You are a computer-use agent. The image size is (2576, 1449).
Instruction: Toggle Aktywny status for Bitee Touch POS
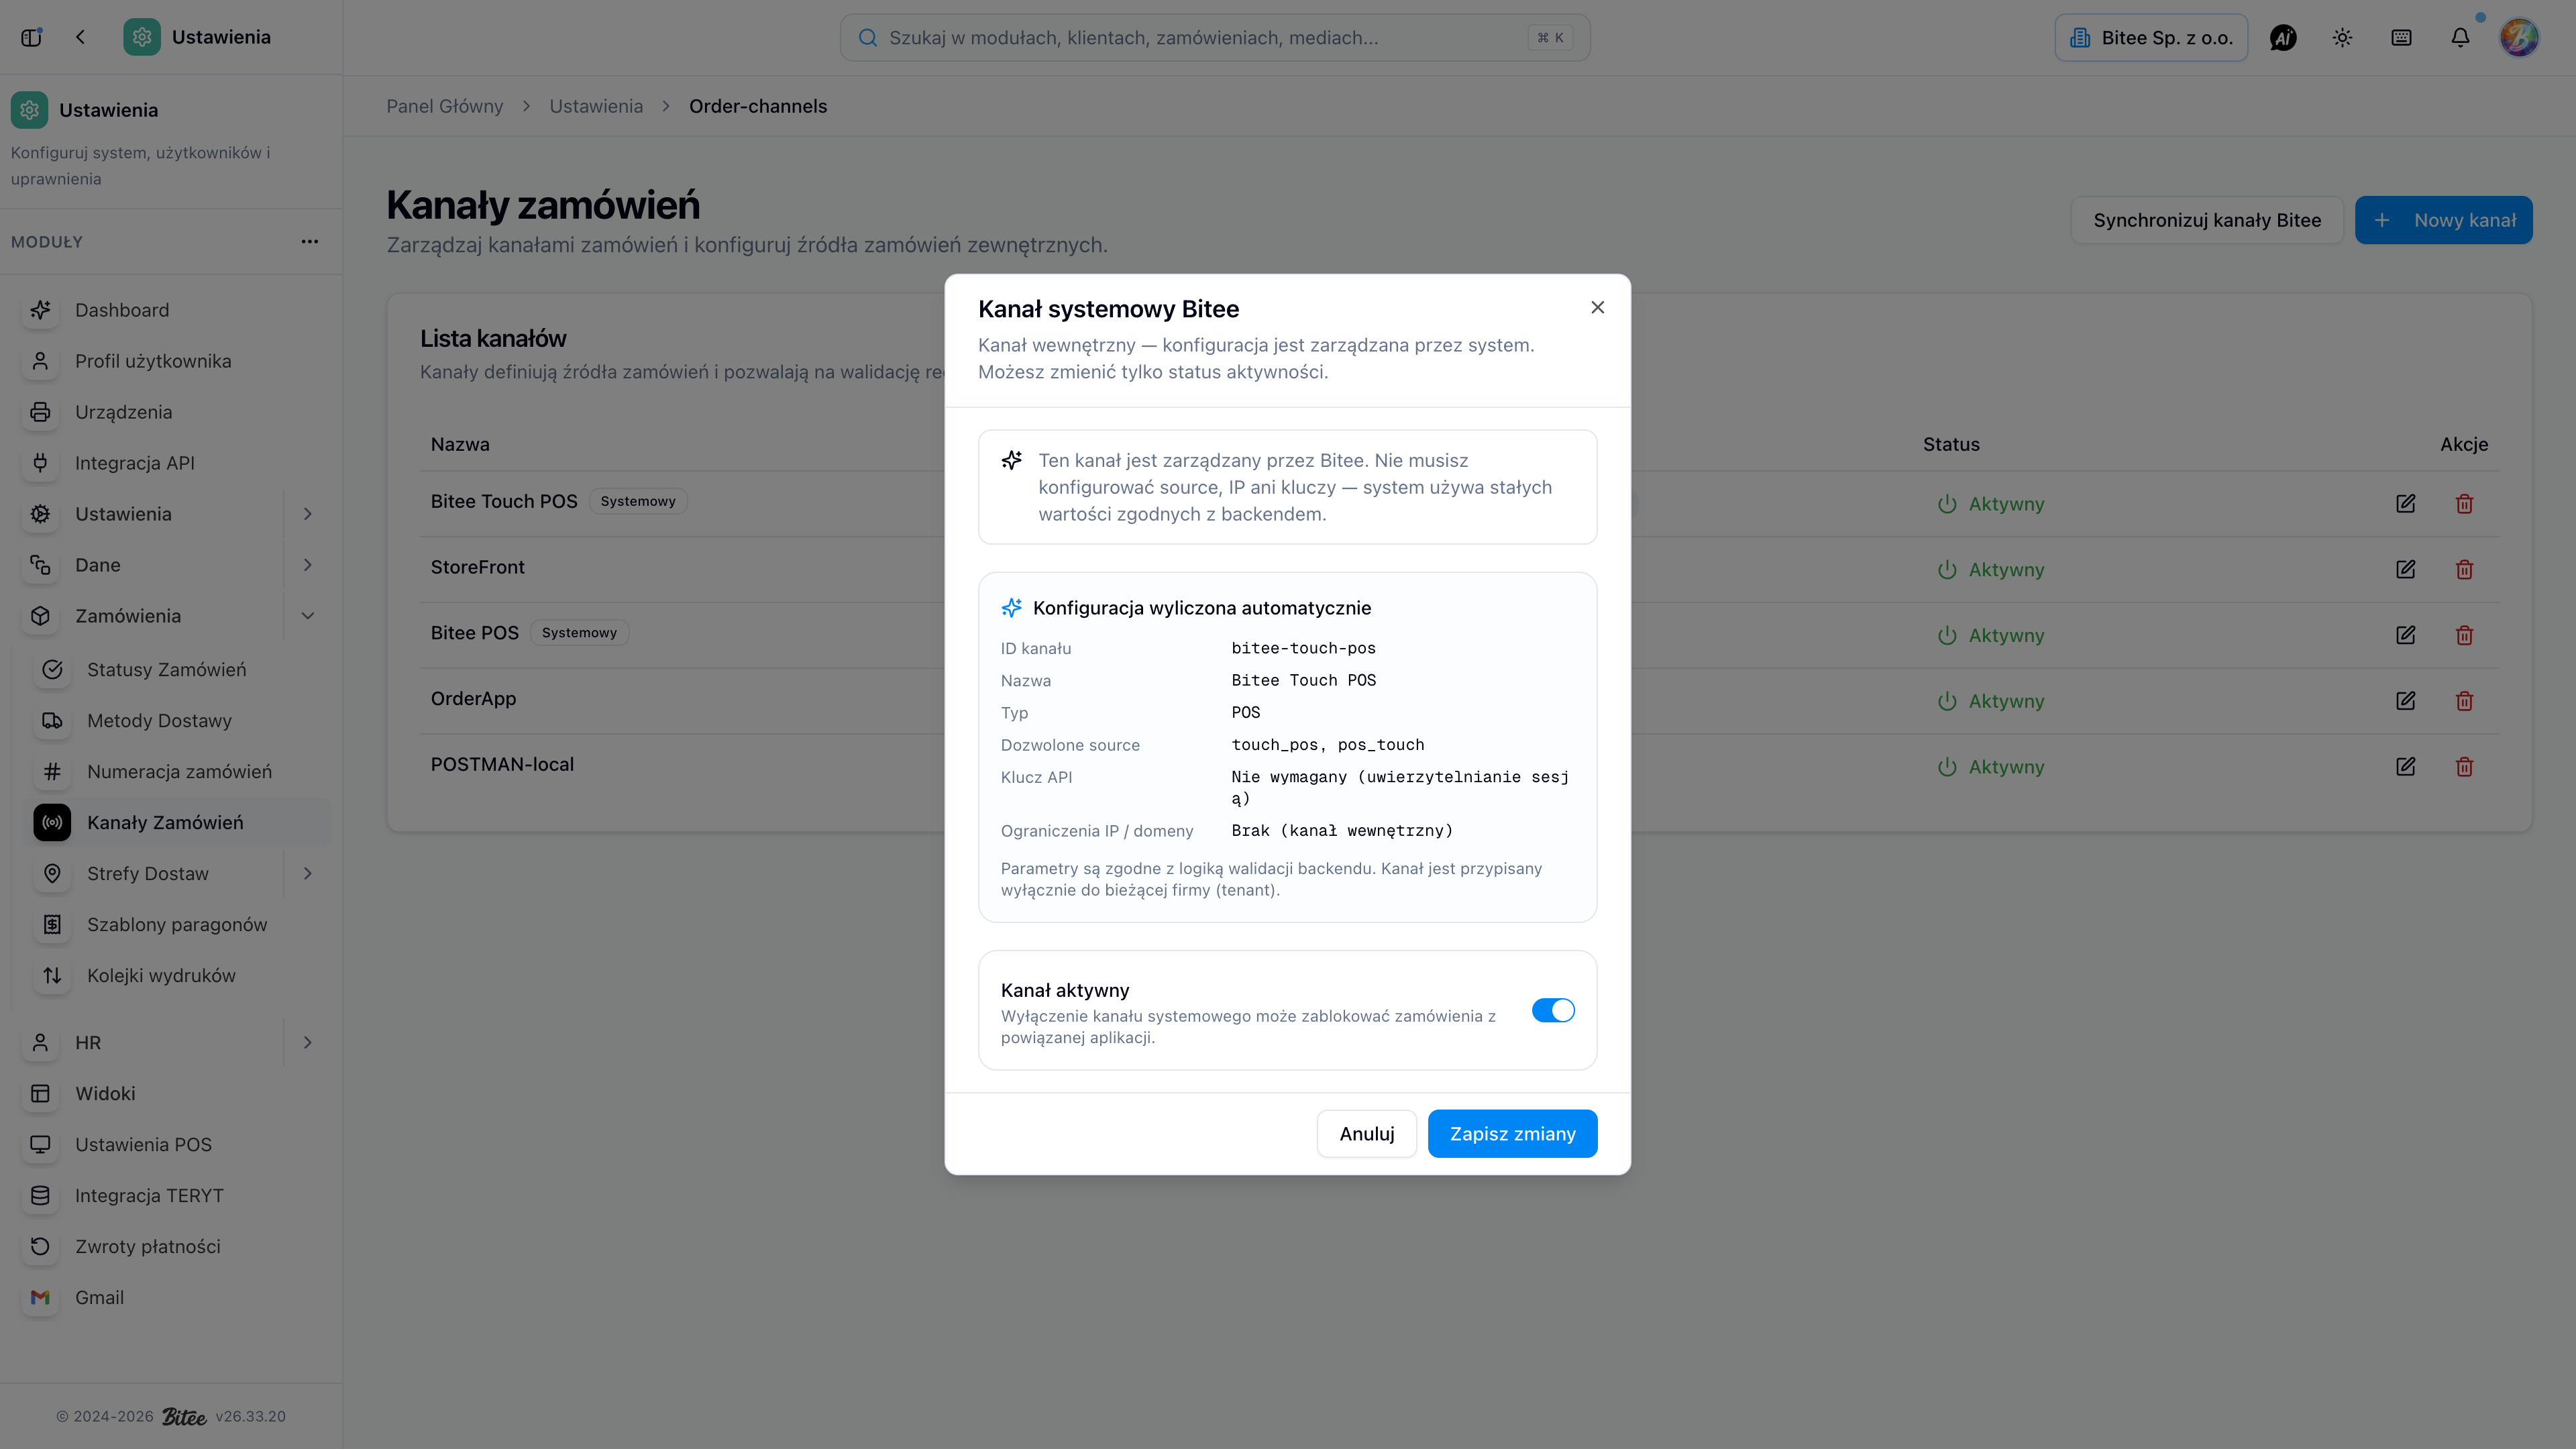1990,504
